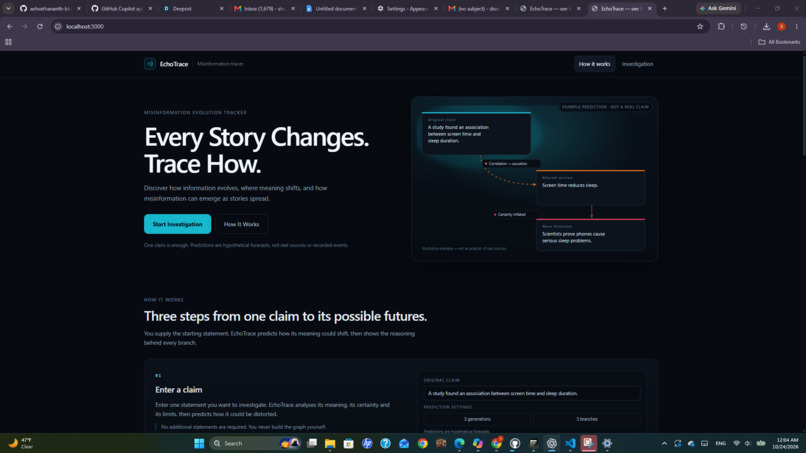Open weather widget showing 47°F Clear

pos(21,443)
